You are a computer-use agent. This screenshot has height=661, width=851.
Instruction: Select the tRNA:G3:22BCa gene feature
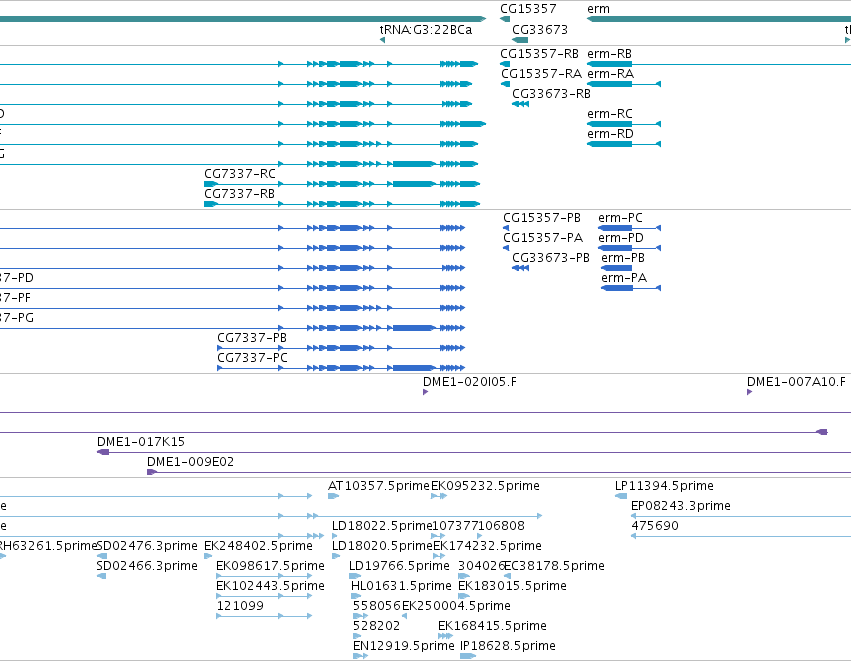point(382,40)
